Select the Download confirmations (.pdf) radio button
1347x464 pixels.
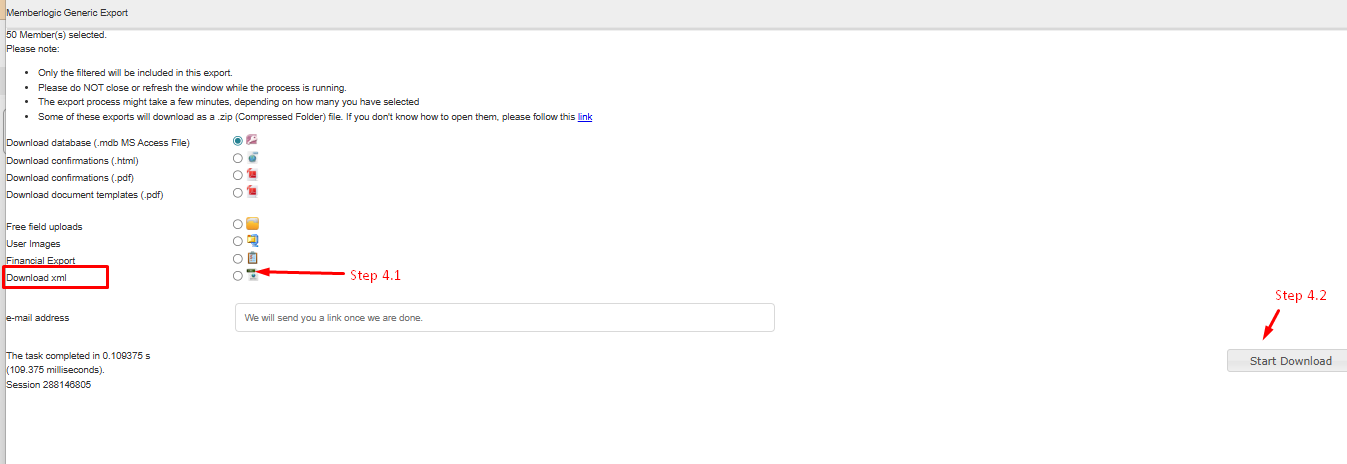pos(238,175)
